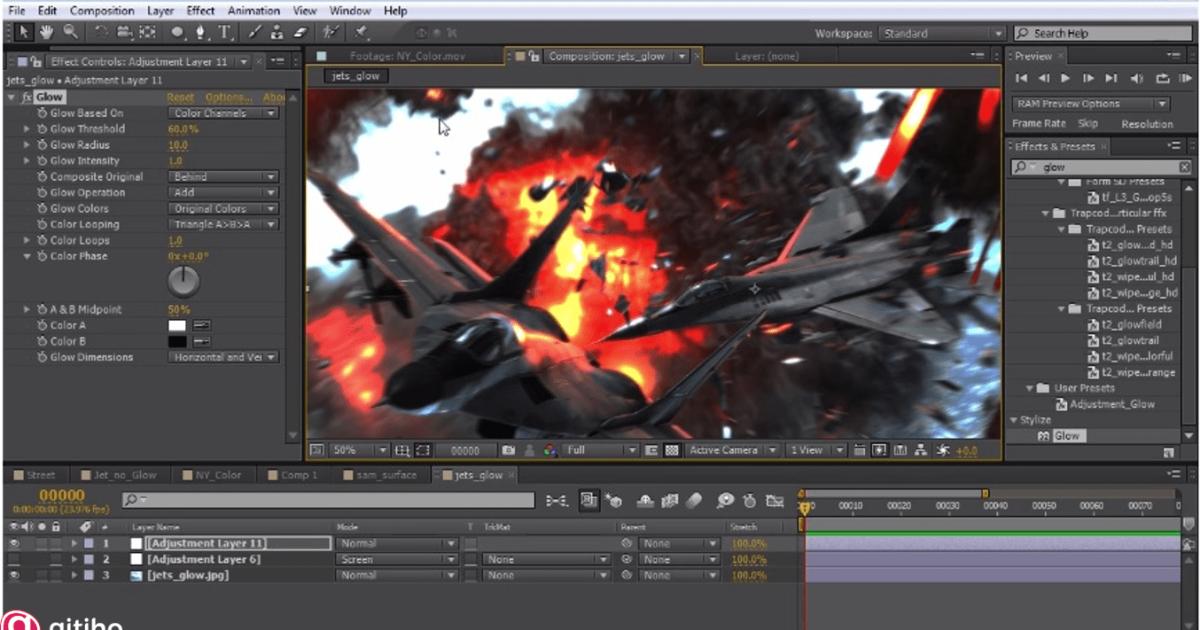The height and width of the screenshot is (630, 1200).
Task: Click the snapshot camera icon in viewer
Action: point(509,451)
